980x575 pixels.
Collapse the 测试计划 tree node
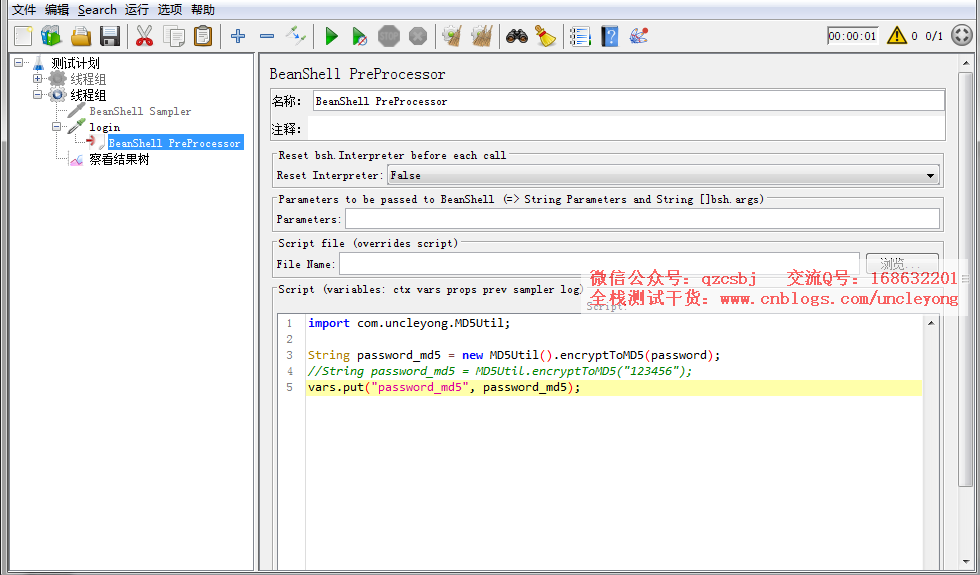coord(19,62)
